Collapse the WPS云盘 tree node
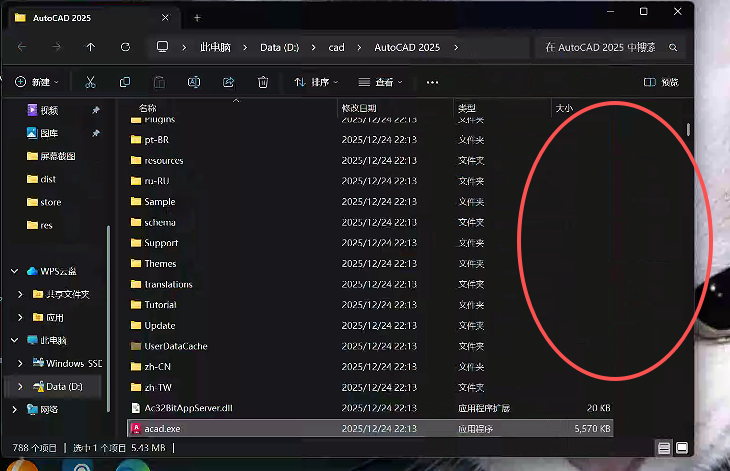Viewport: 730px width, 471px height. pyautogui.click(x=14, y=271)
